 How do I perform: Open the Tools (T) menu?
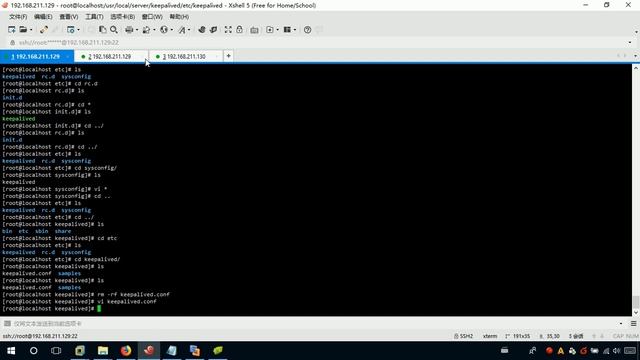(x=94, y=17)
